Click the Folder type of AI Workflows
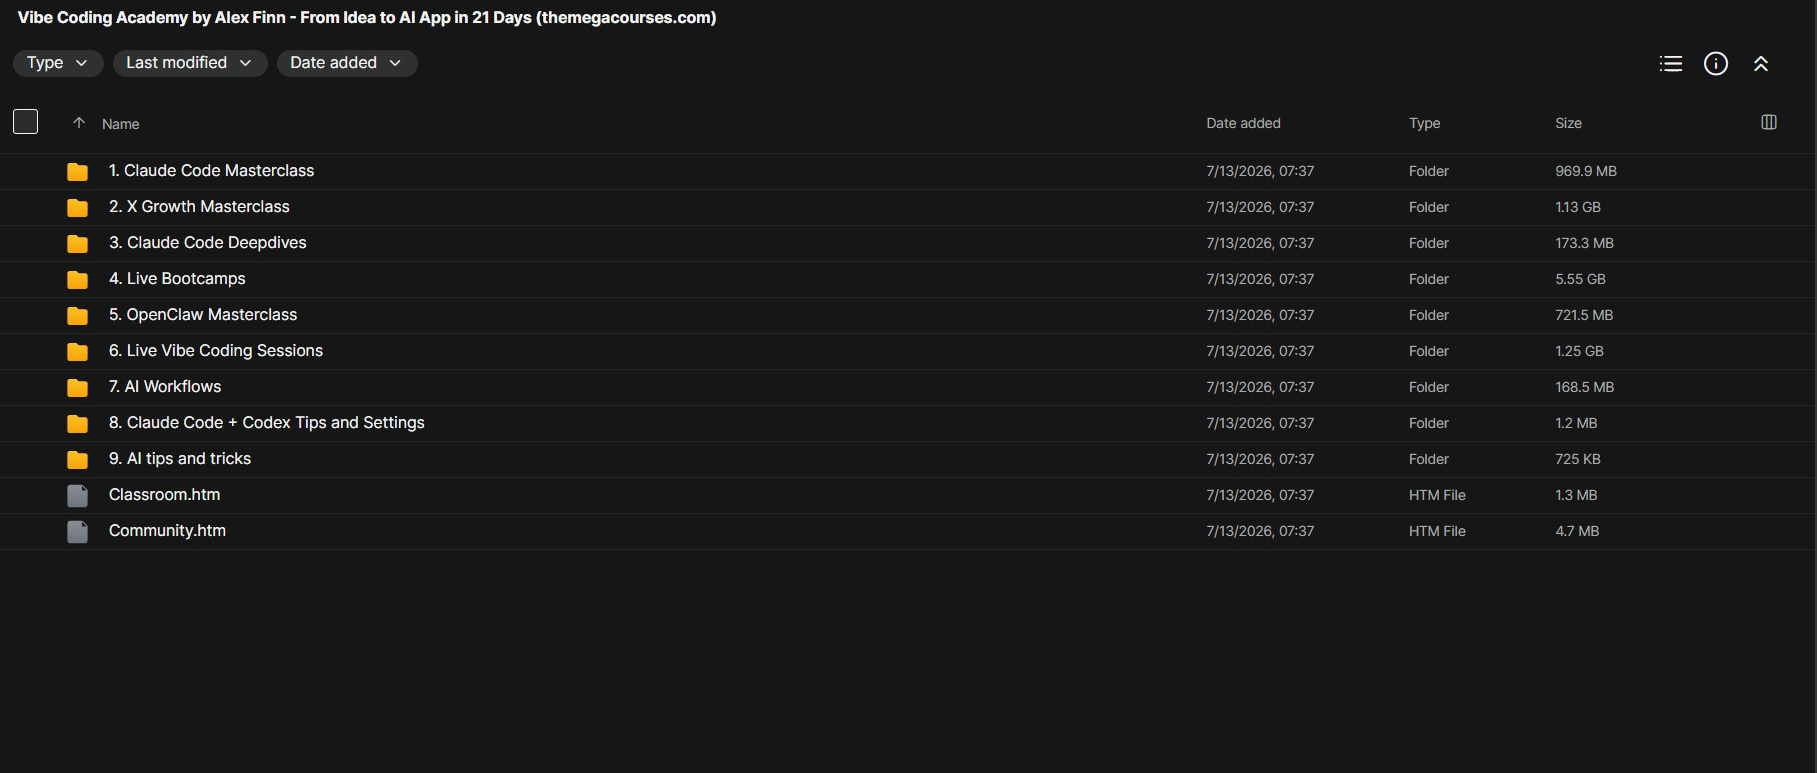 (x=1428, y=387)
